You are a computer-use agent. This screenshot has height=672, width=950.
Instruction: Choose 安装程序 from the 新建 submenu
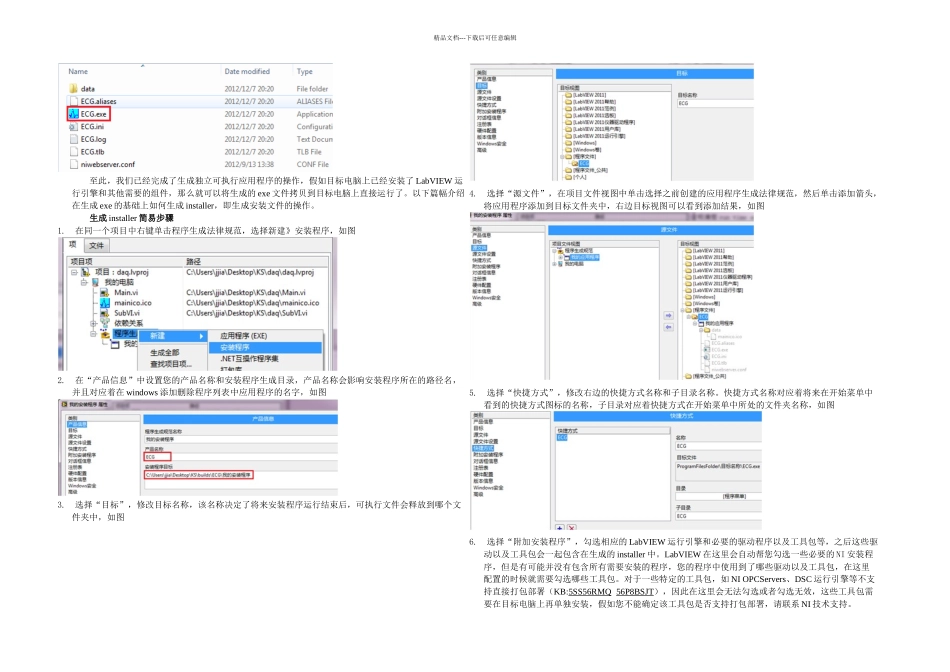click(x=265, y=347)
